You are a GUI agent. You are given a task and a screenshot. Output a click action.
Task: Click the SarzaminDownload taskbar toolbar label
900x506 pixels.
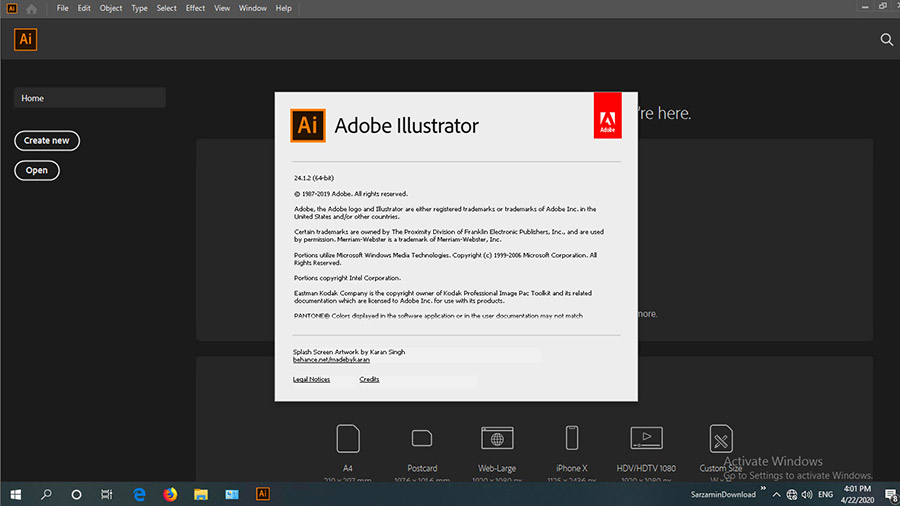pyautogui.click(x=723, y=495)
